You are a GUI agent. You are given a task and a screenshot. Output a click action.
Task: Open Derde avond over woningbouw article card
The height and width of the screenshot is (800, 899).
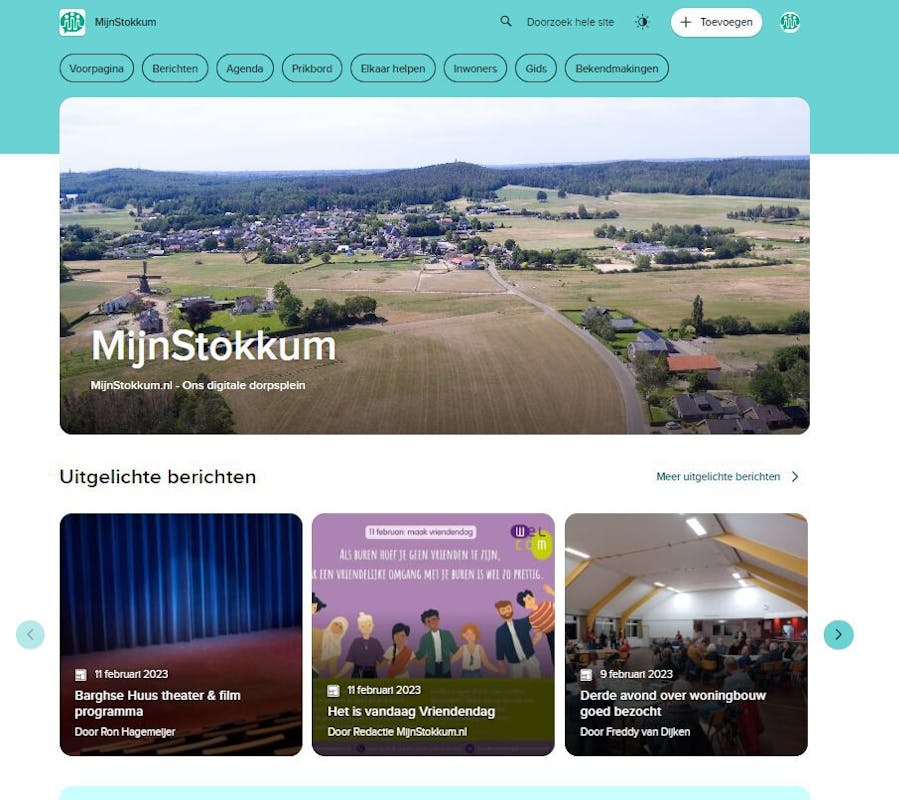coord(686,634)
